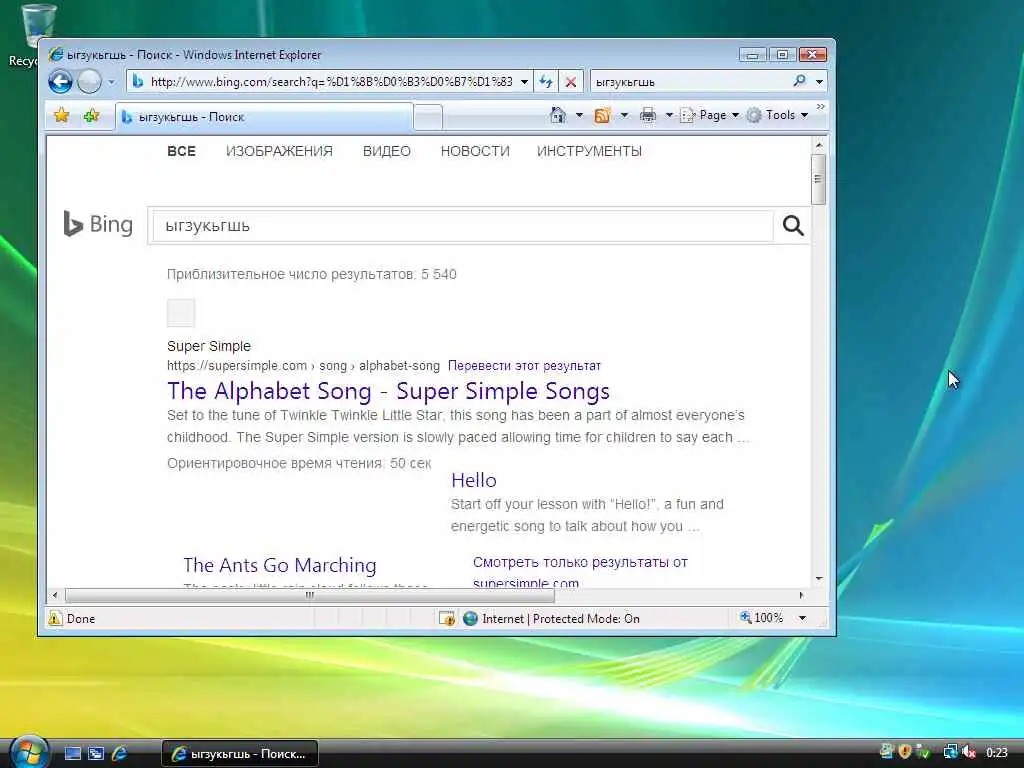Click the greyed Forward navigation button
1024x768 pixels.
coord(89,82)
